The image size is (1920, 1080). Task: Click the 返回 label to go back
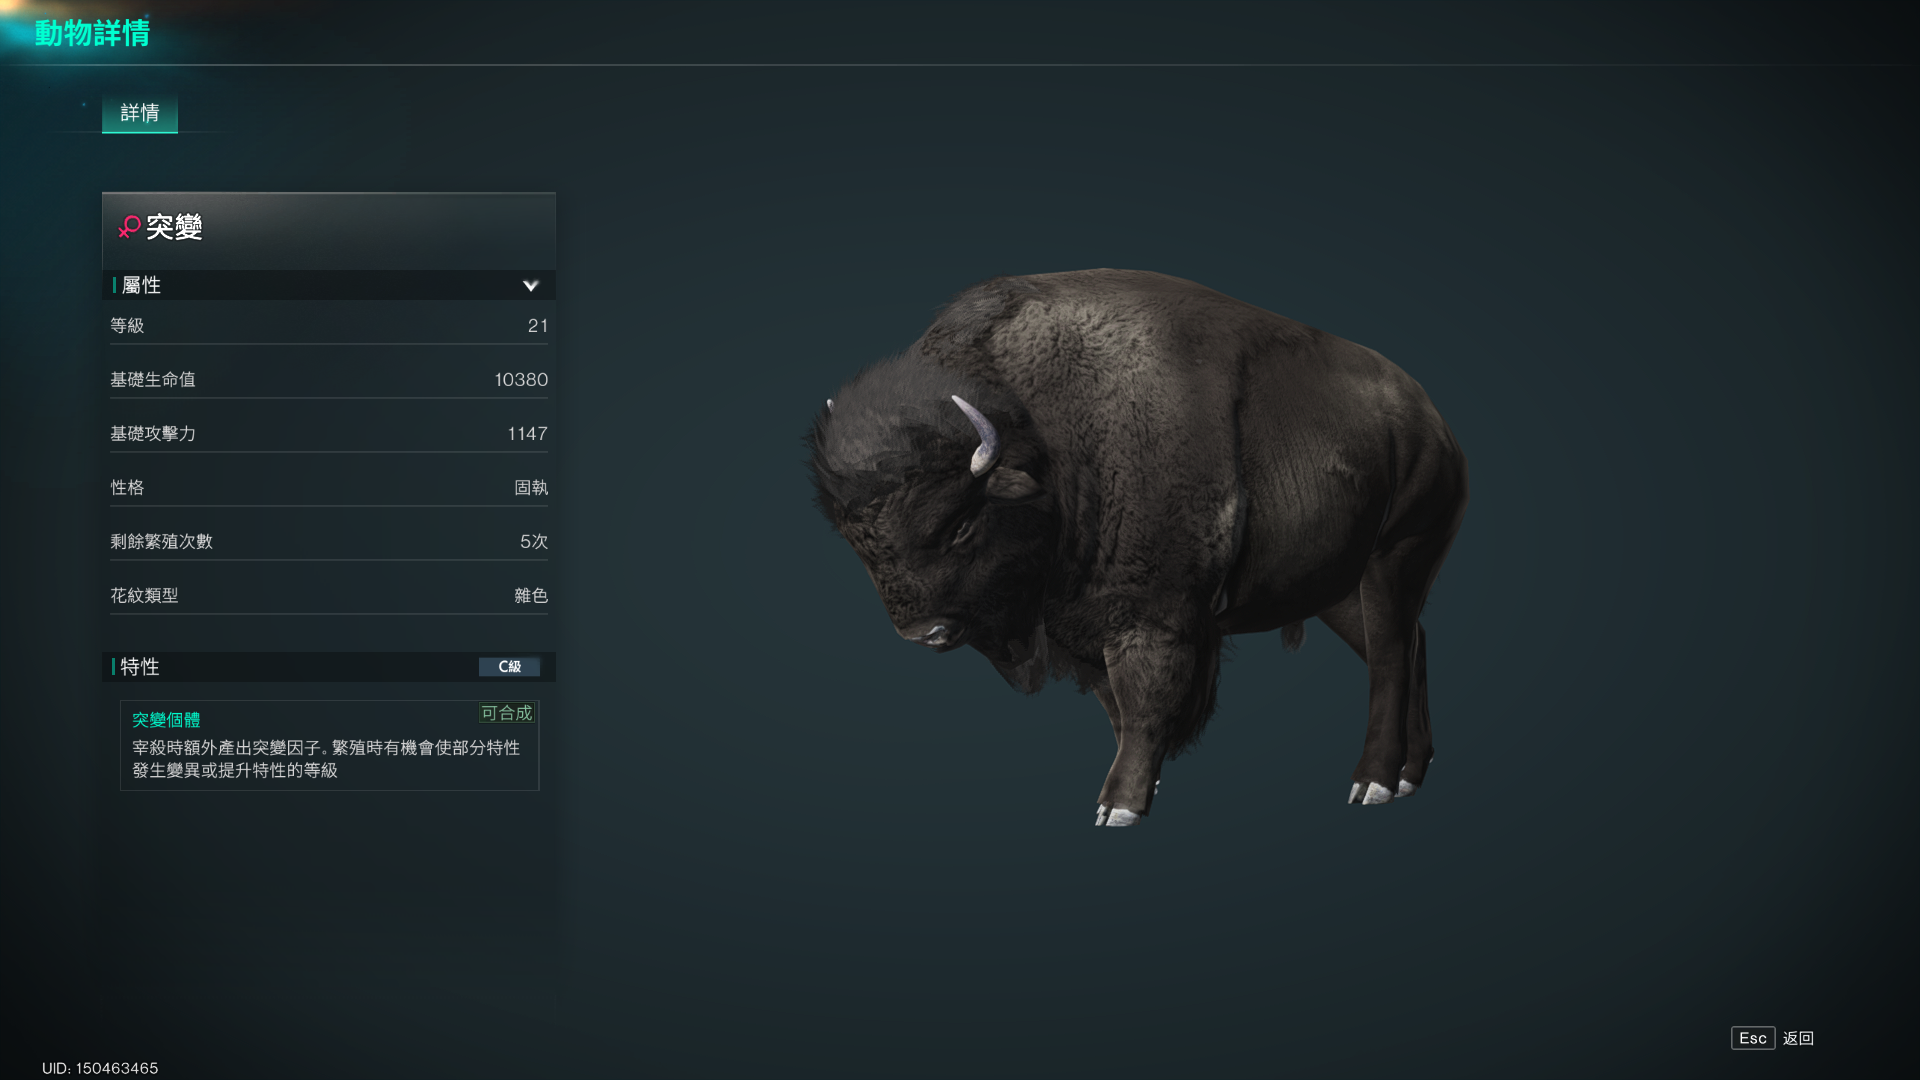click(x=1798, y=1038)
